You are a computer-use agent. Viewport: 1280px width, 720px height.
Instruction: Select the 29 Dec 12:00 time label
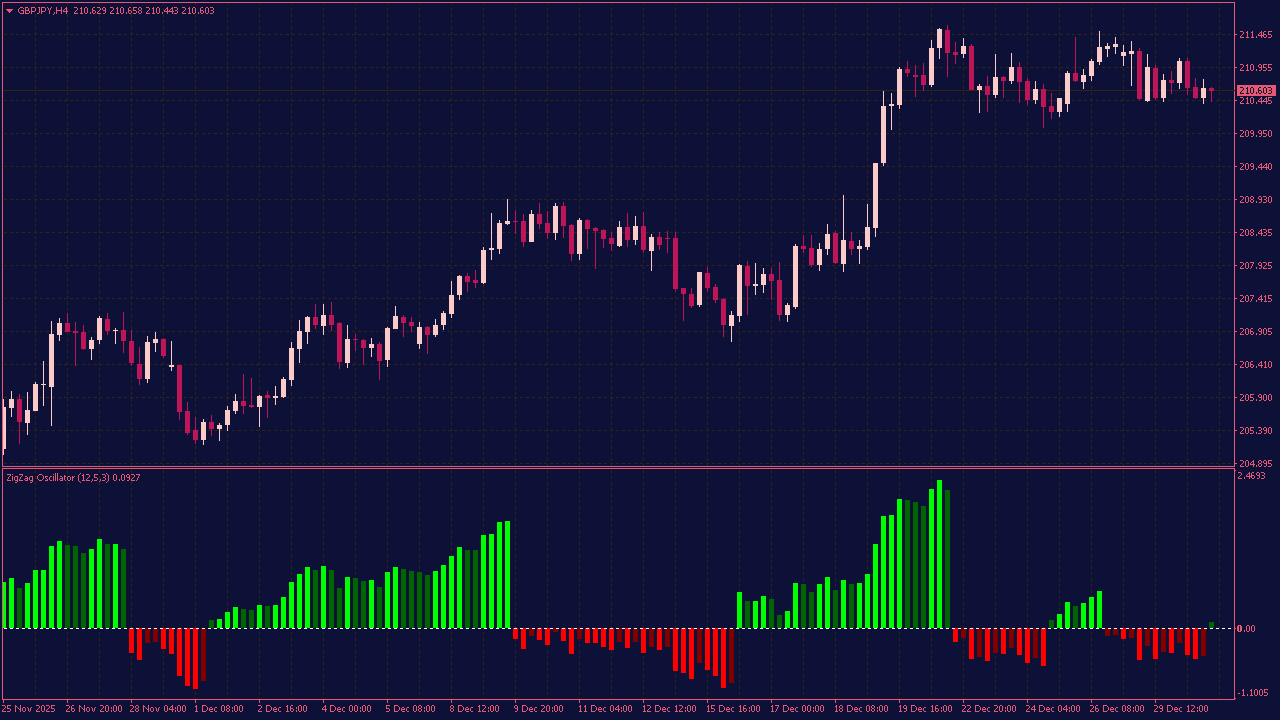click(x=1181, y=709)
